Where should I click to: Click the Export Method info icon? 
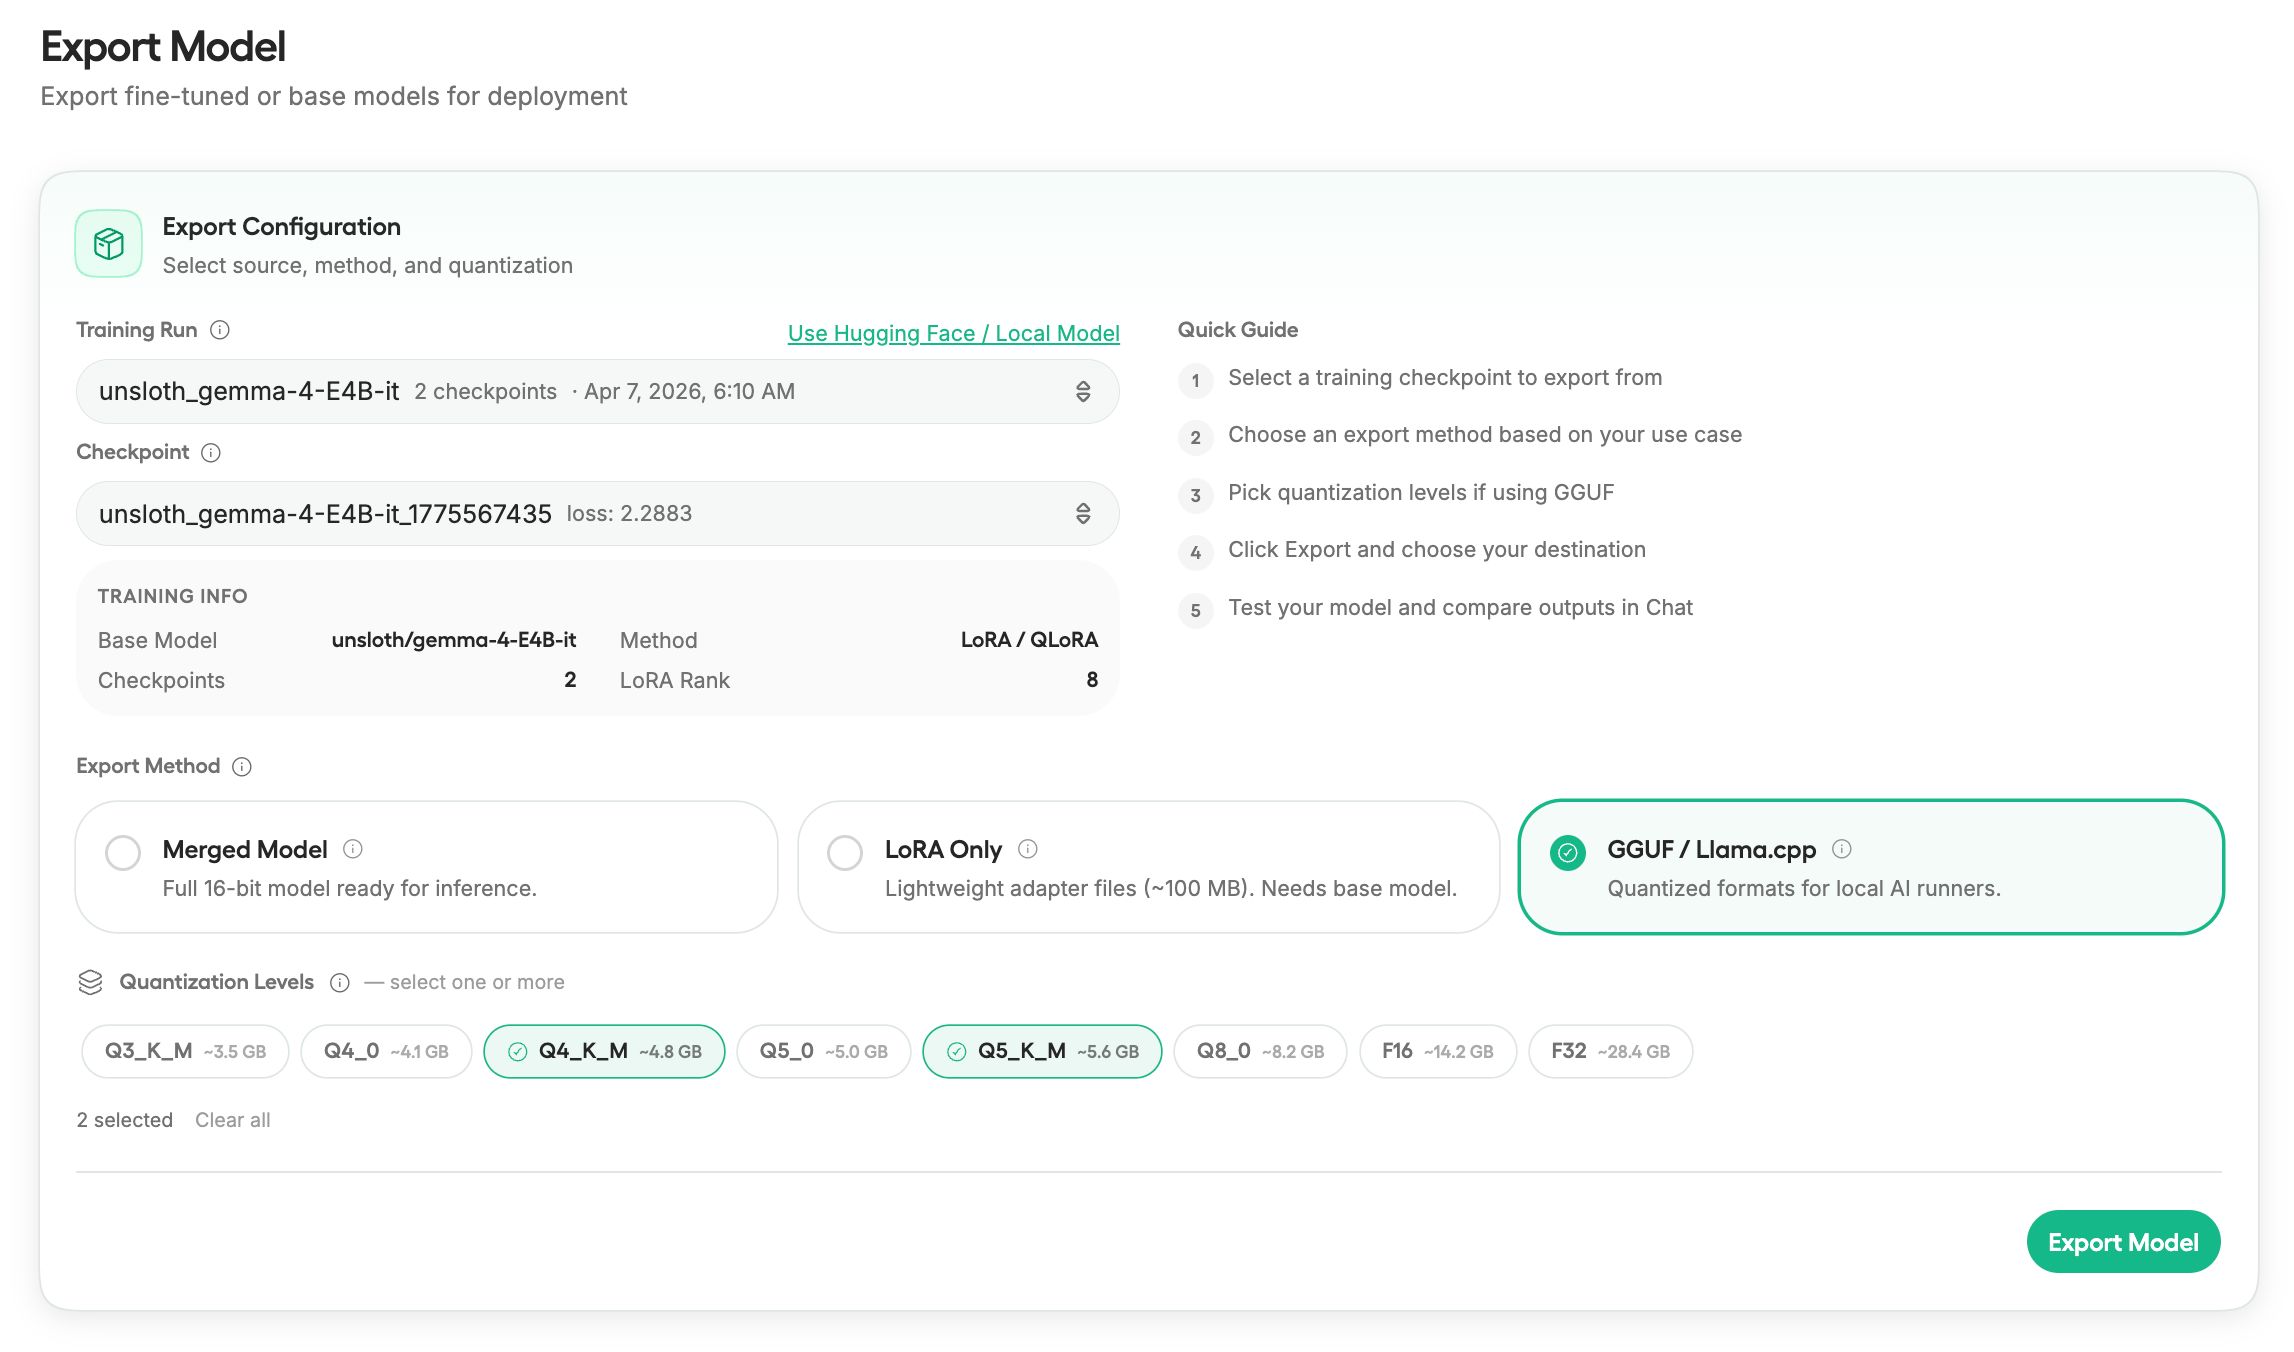pyautogui.click(x=242, y=767)
